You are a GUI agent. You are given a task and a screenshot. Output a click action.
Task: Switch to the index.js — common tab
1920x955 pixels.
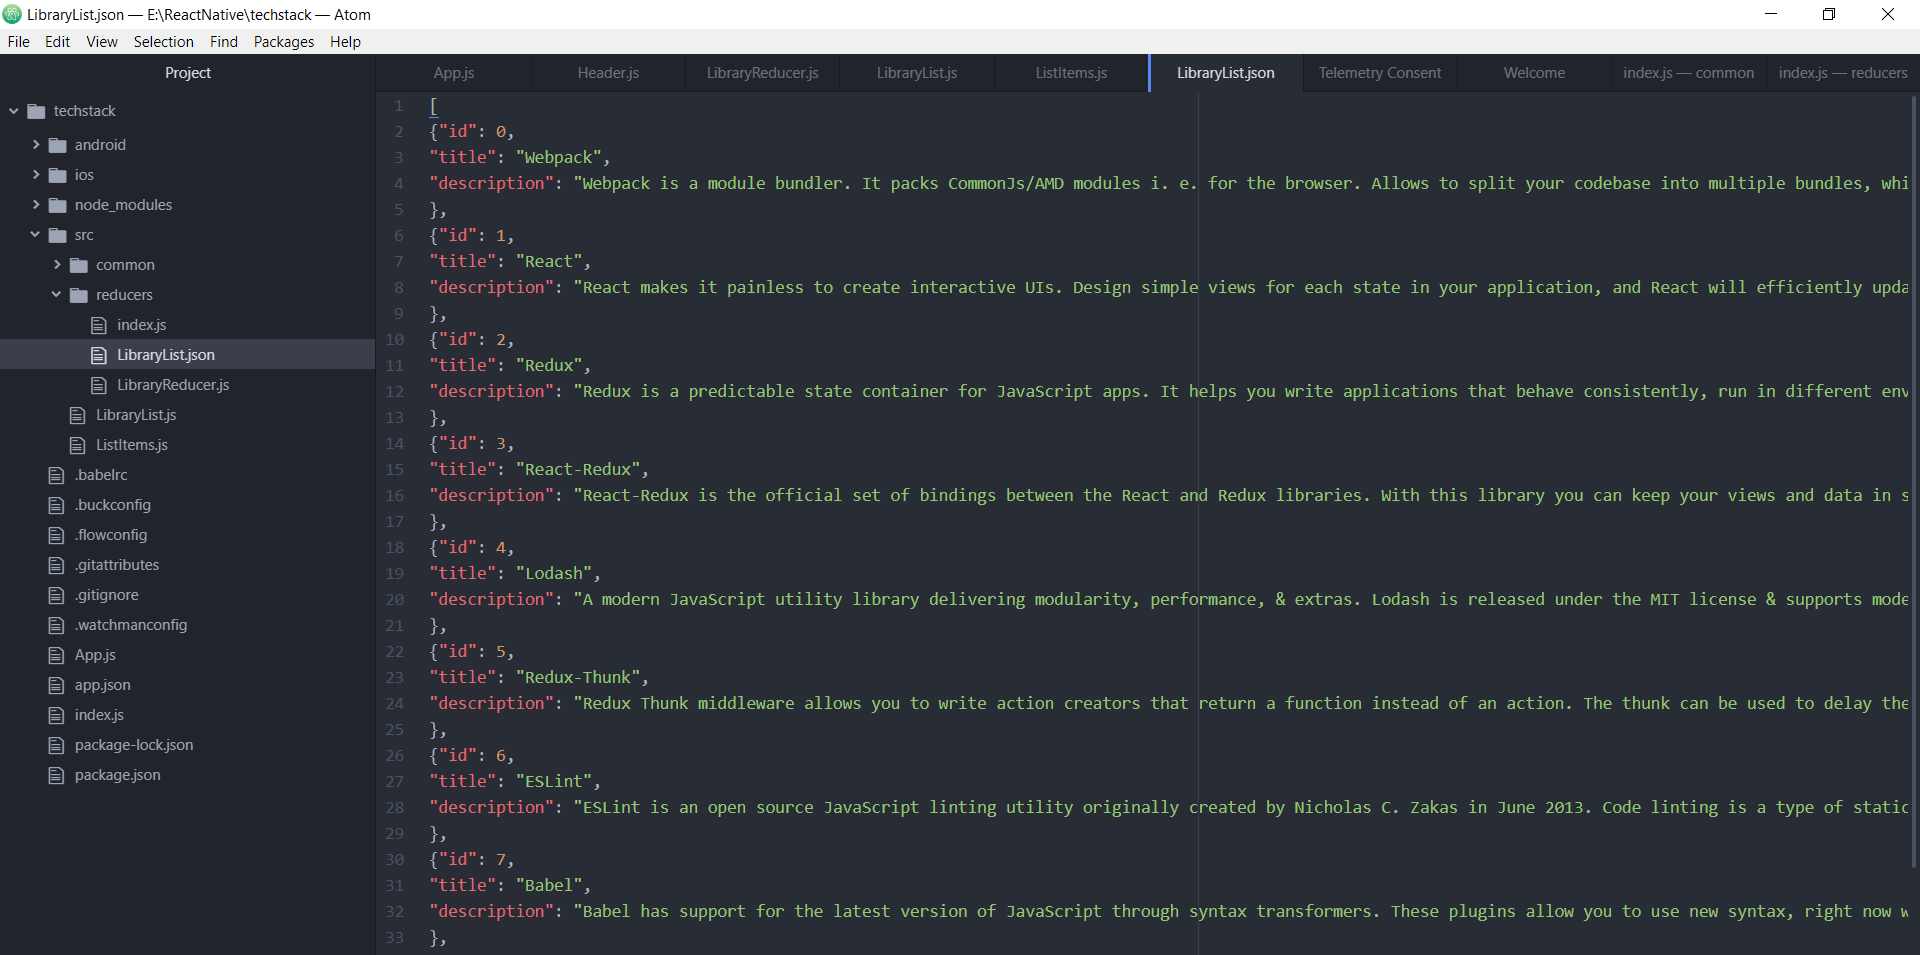pyautogui.click(x=1689, y=73)
